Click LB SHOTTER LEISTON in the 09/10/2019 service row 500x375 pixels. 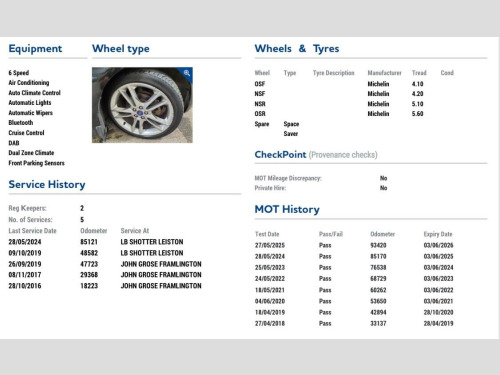(152, 253)
